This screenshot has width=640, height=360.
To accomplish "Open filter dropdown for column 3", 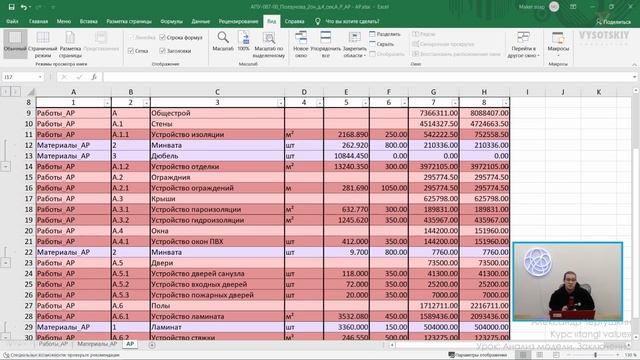I will coord(280,103).
